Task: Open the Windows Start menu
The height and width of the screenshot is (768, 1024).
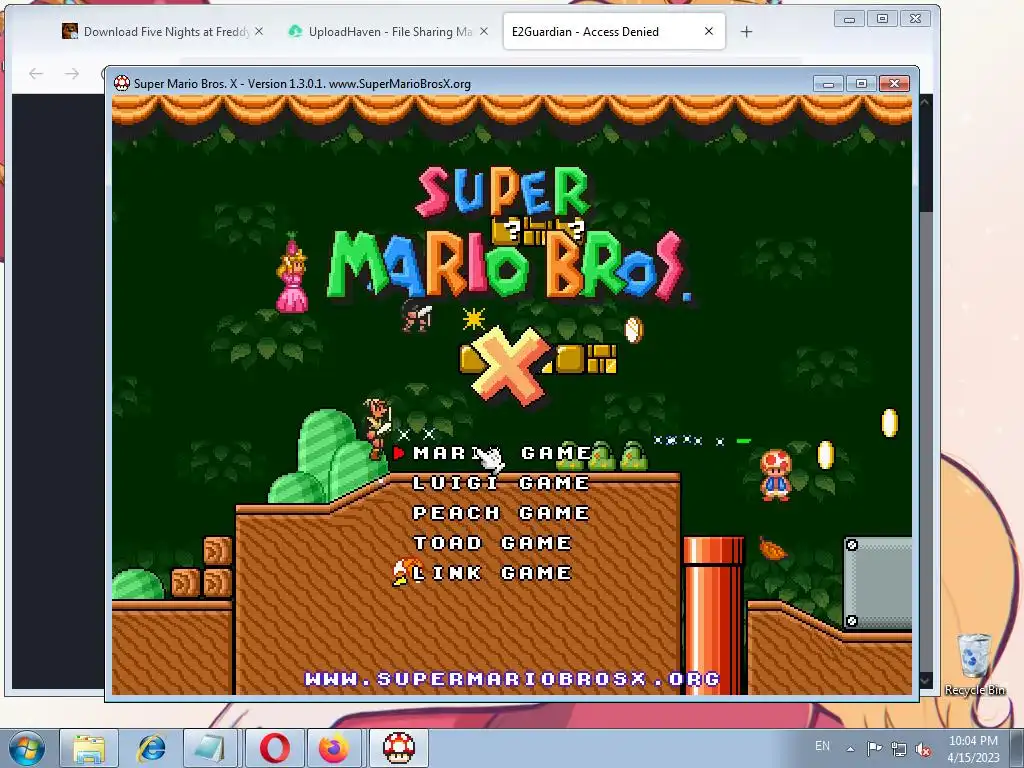Action: [x=26, y=748]
